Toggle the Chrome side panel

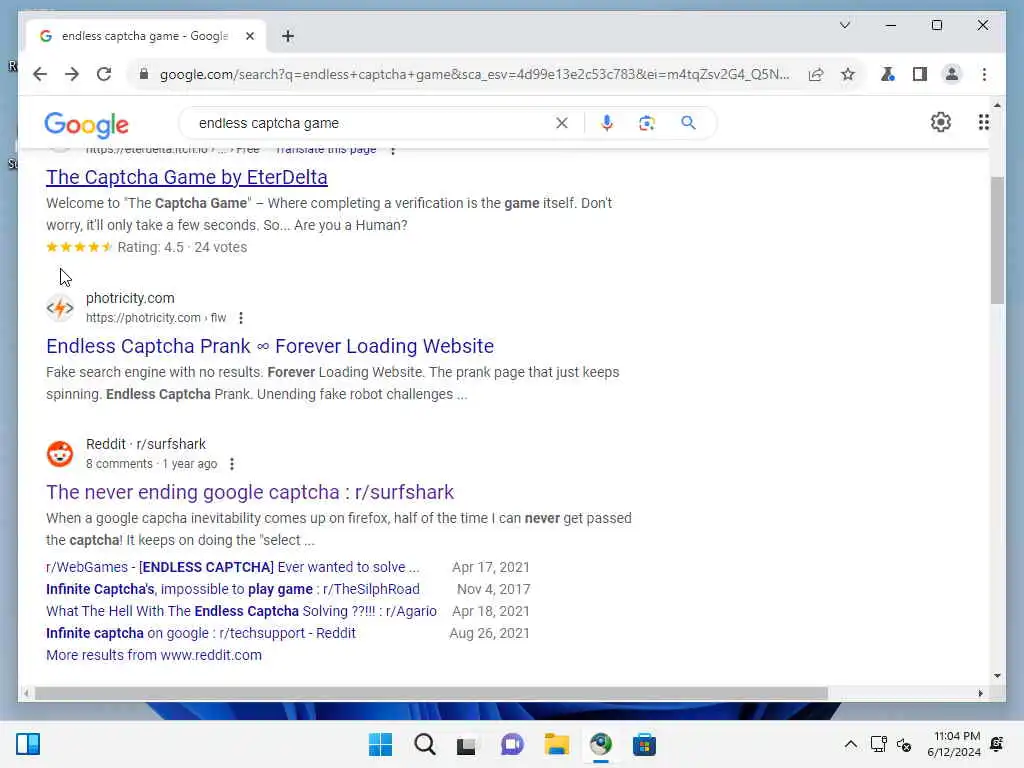tap(920, 74)
